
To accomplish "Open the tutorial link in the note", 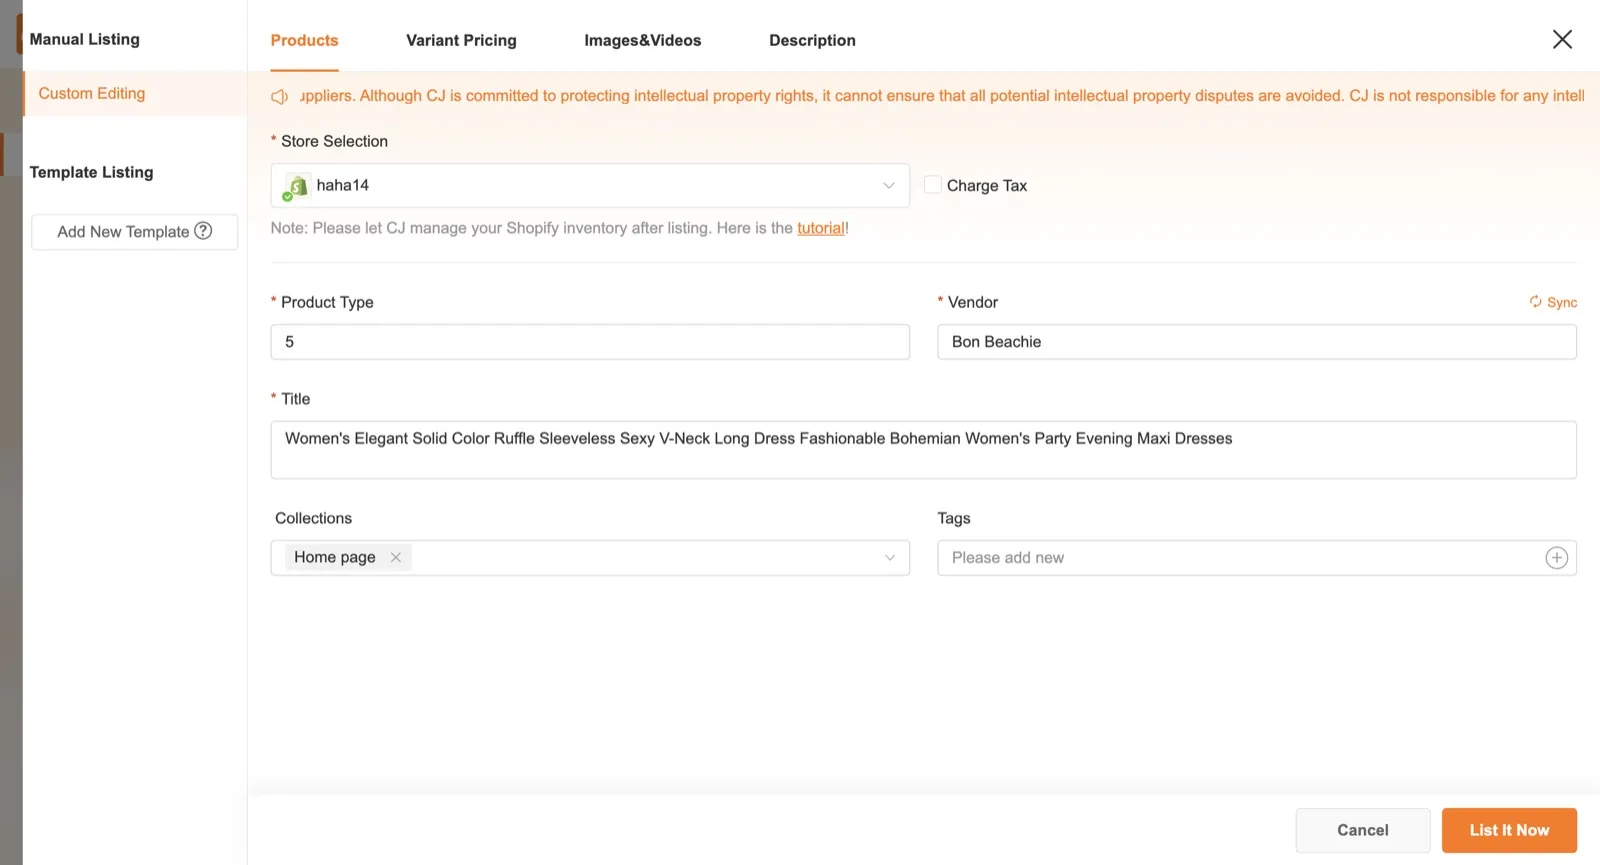I will (821, 228).
